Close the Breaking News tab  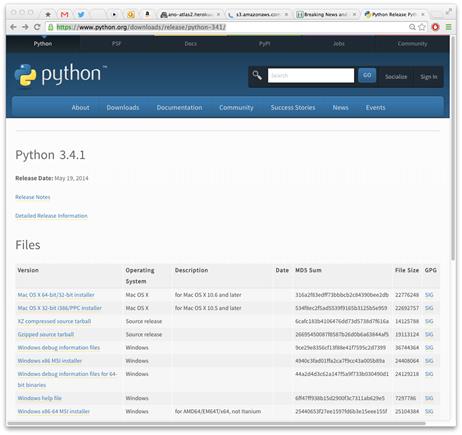[x=354, y=14]
